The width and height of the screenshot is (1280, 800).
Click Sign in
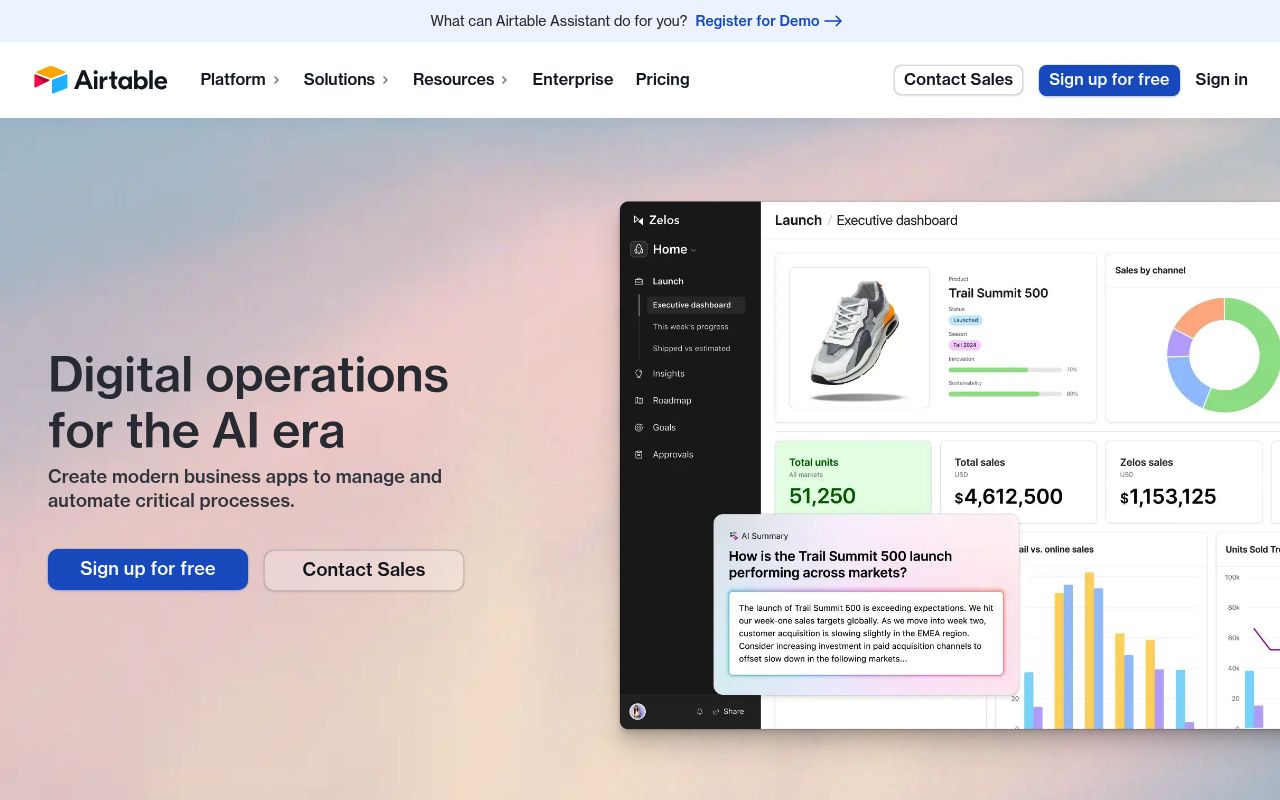1221,80
